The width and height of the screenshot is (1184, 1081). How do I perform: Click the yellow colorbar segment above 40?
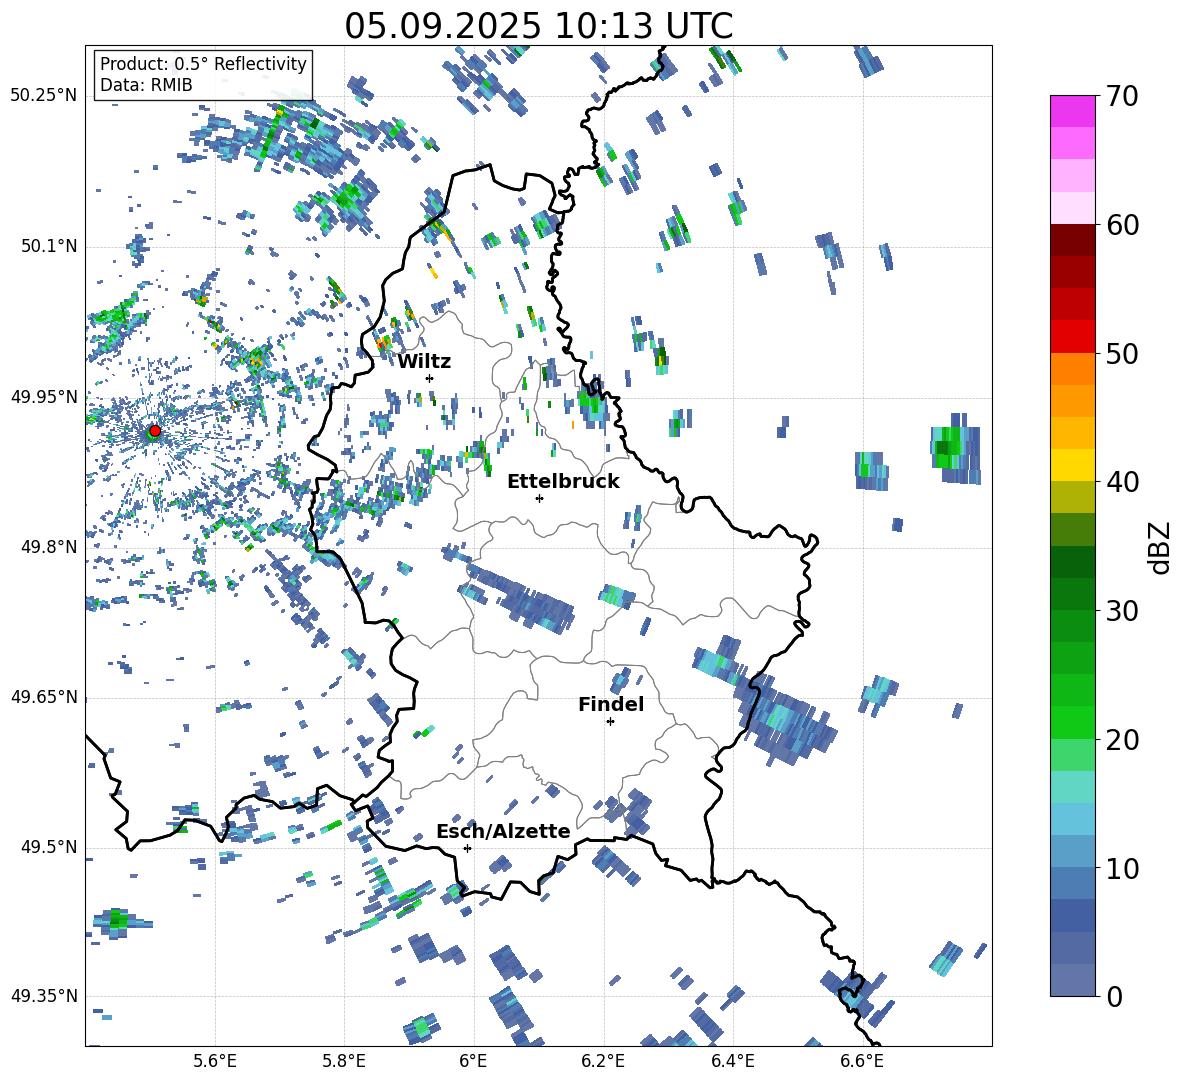point(1072,465)
